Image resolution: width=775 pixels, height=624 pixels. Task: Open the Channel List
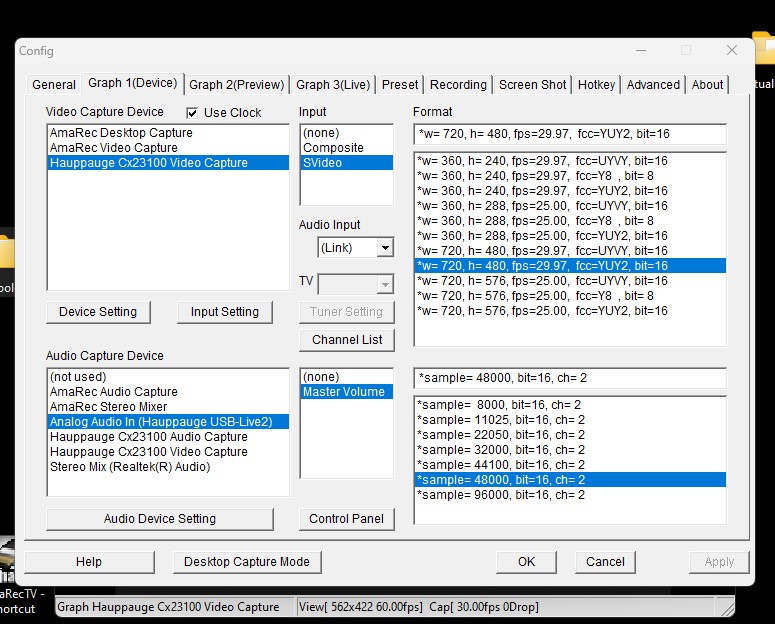pos(347,340)
